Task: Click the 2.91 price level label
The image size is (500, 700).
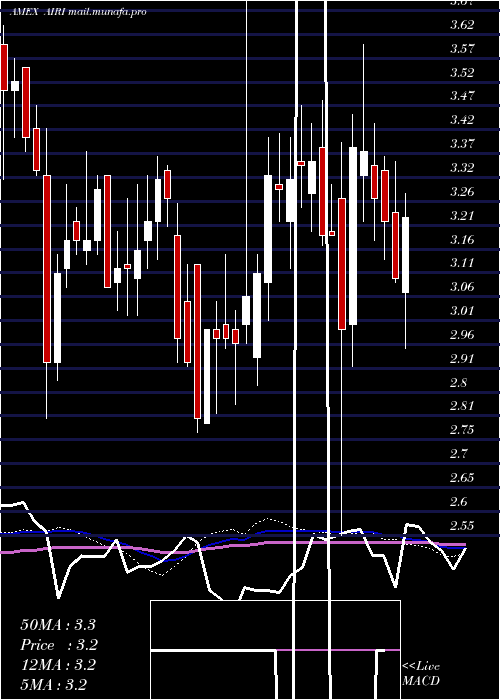Action: 462,358
